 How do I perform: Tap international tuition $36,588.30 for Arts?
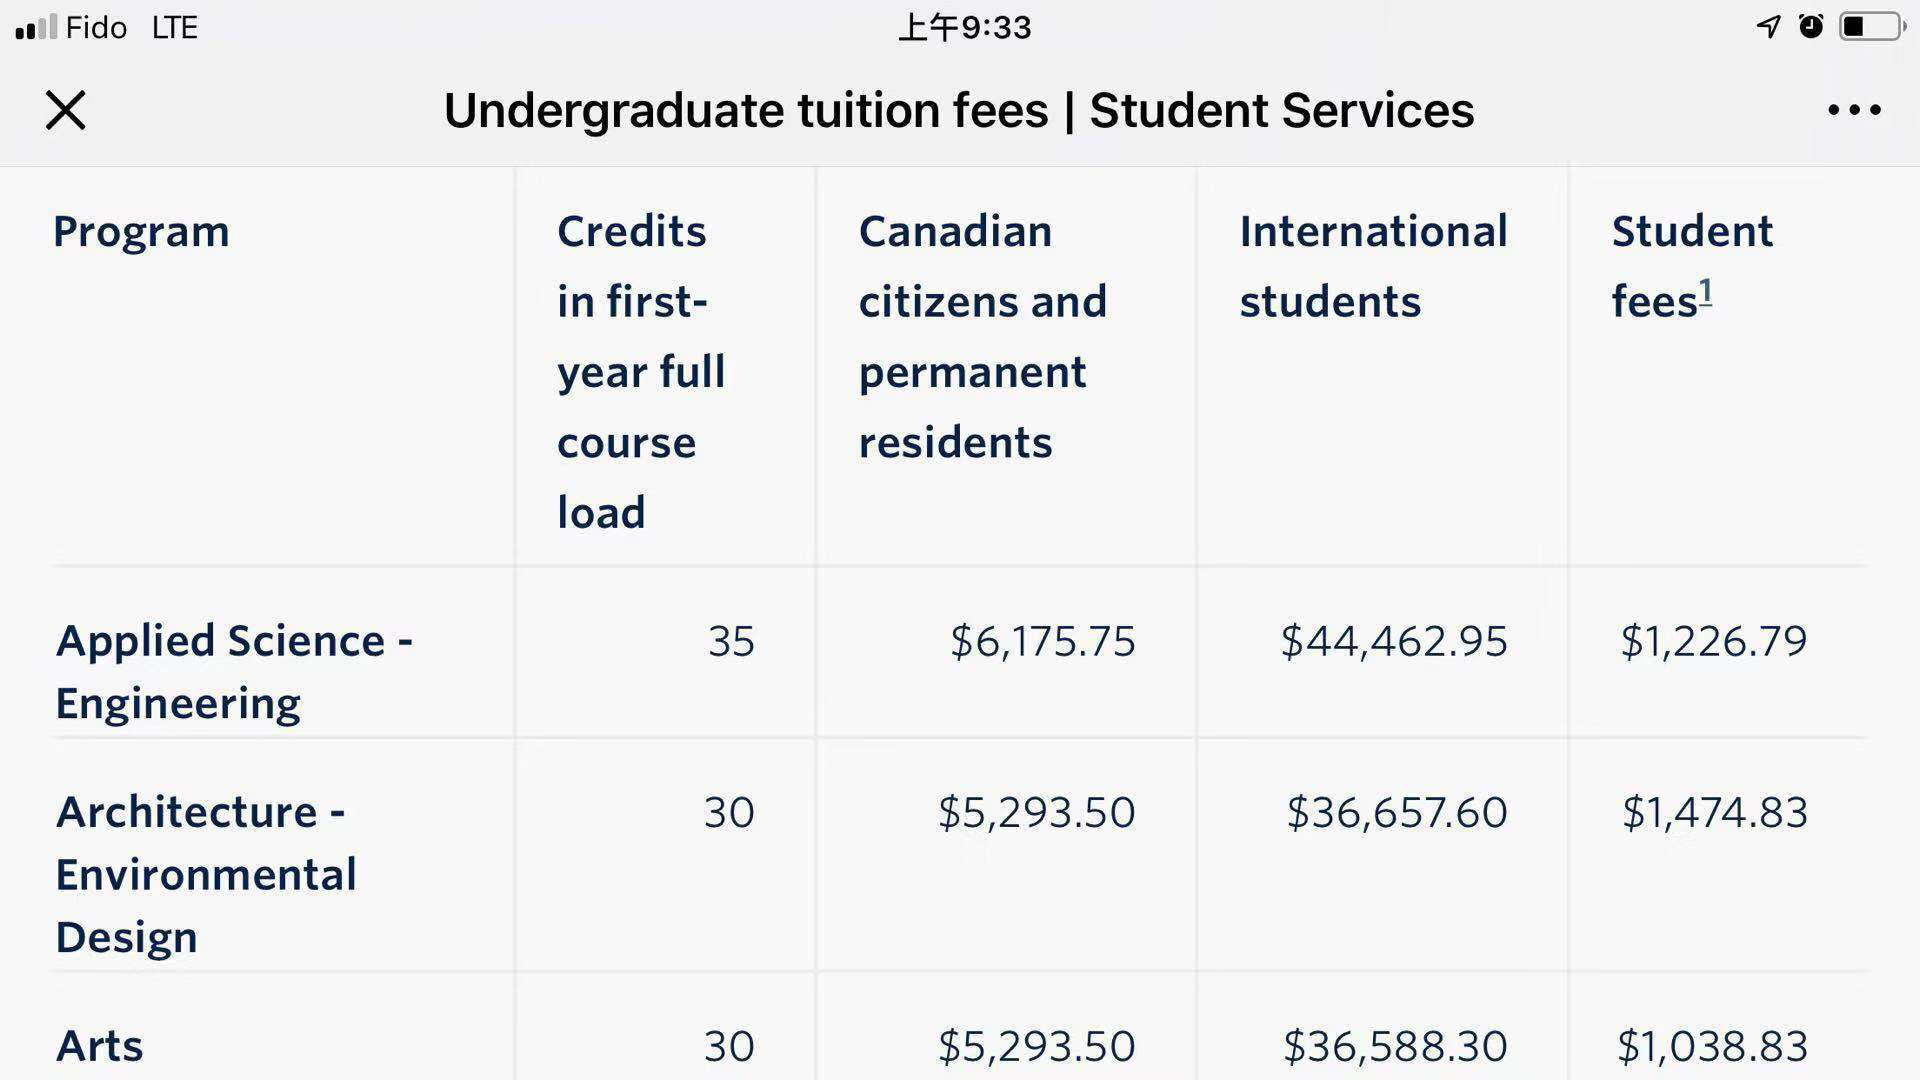[1394, 1046]
